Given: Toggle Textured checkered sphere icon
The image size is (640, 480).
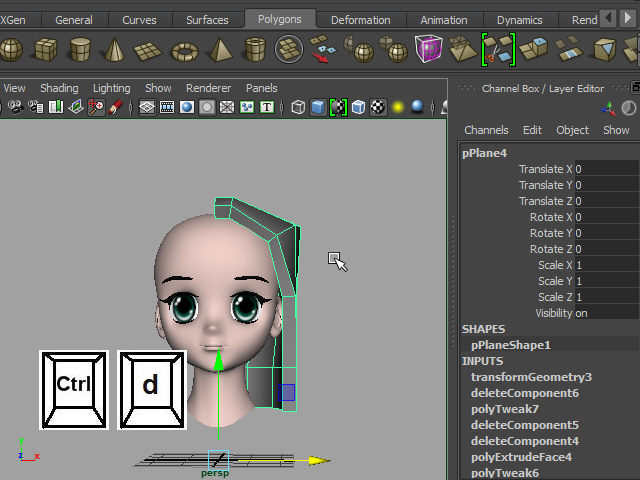Looking at the screenshot, I should [378, 107].
